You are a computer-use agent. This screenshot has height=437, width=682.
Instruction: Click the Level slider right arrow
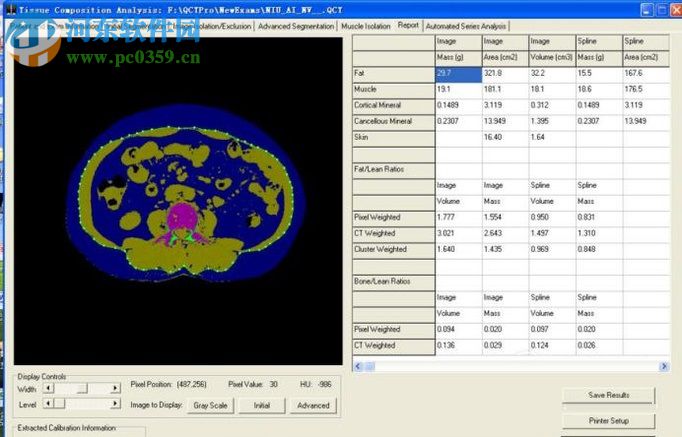click(x=116, y=404)
